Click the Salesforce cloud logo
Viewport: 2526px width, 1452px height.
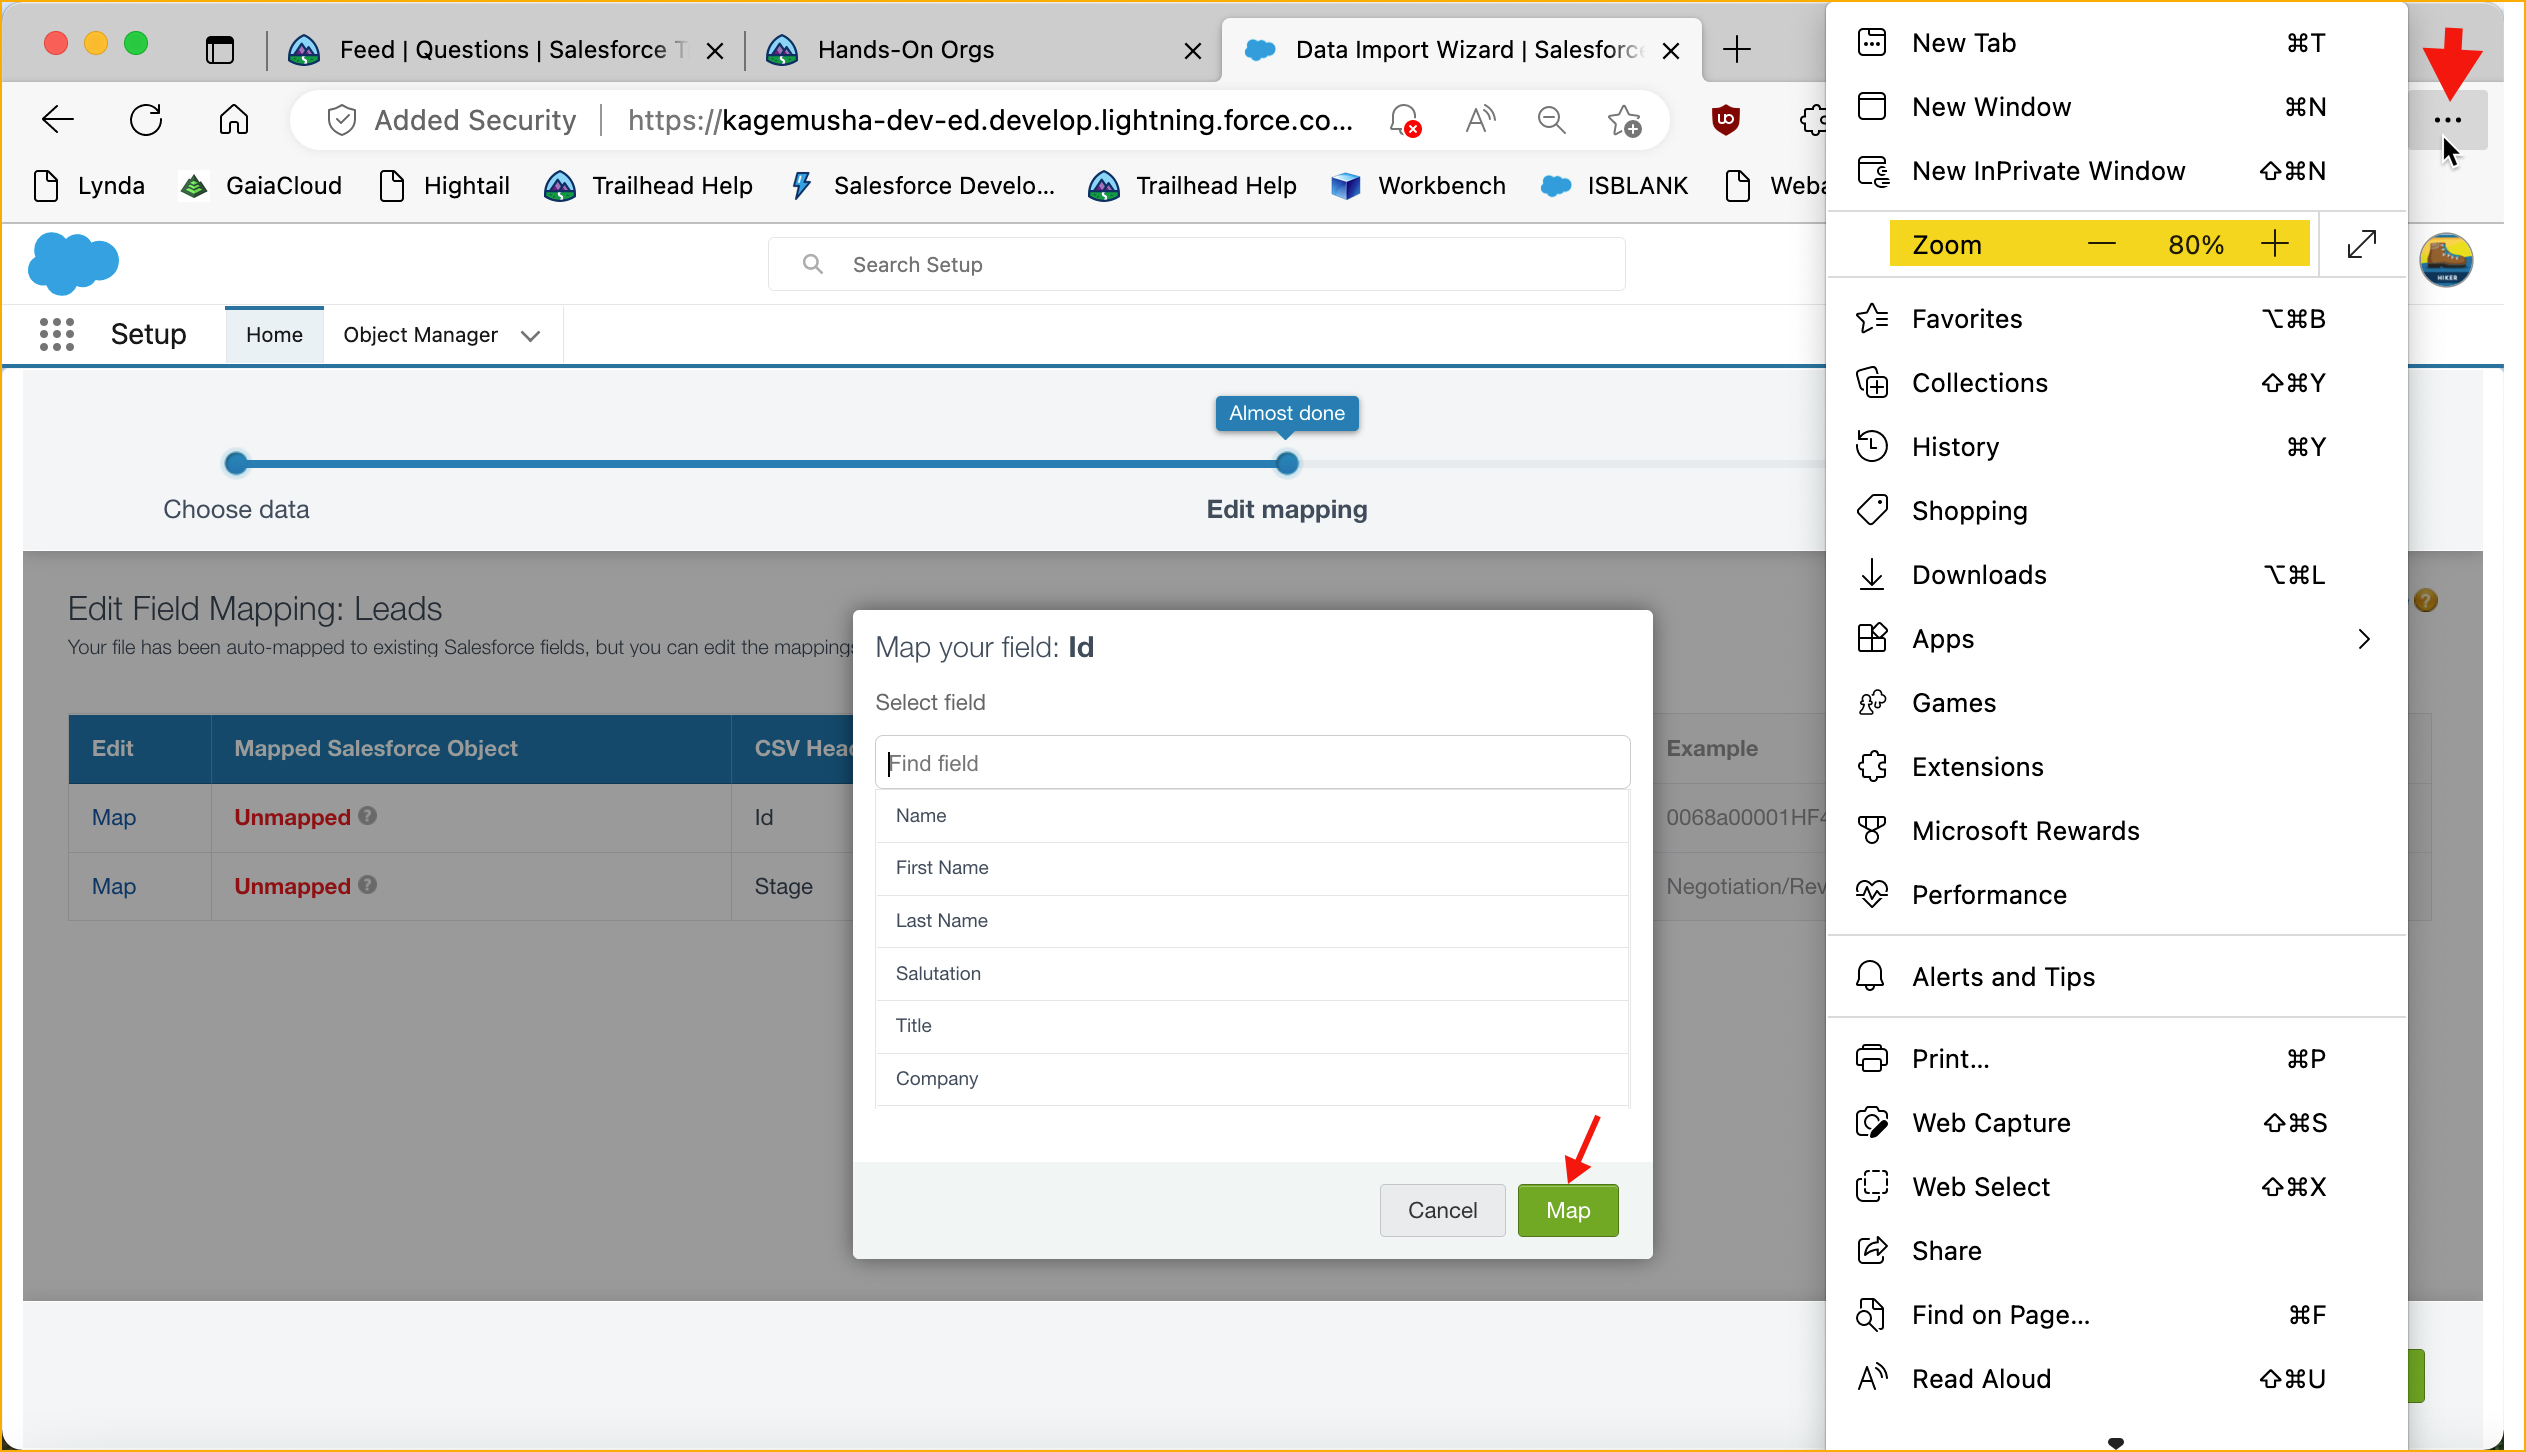[73, 263]
